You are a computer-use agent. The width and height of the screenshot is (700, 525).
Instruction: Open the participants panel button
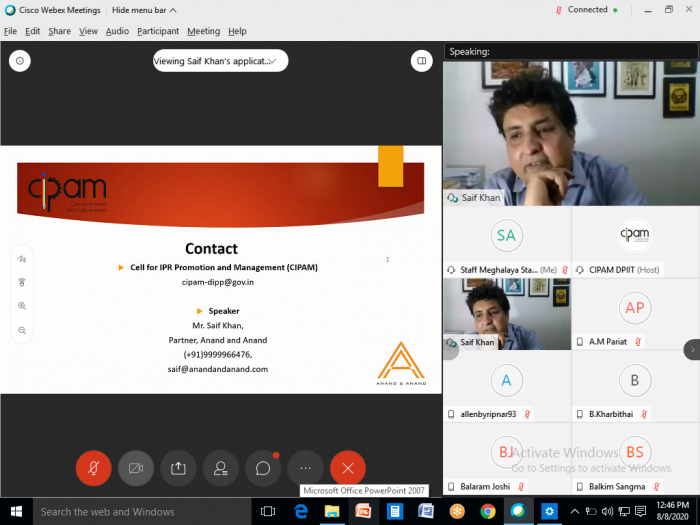(x=221, y=468)
